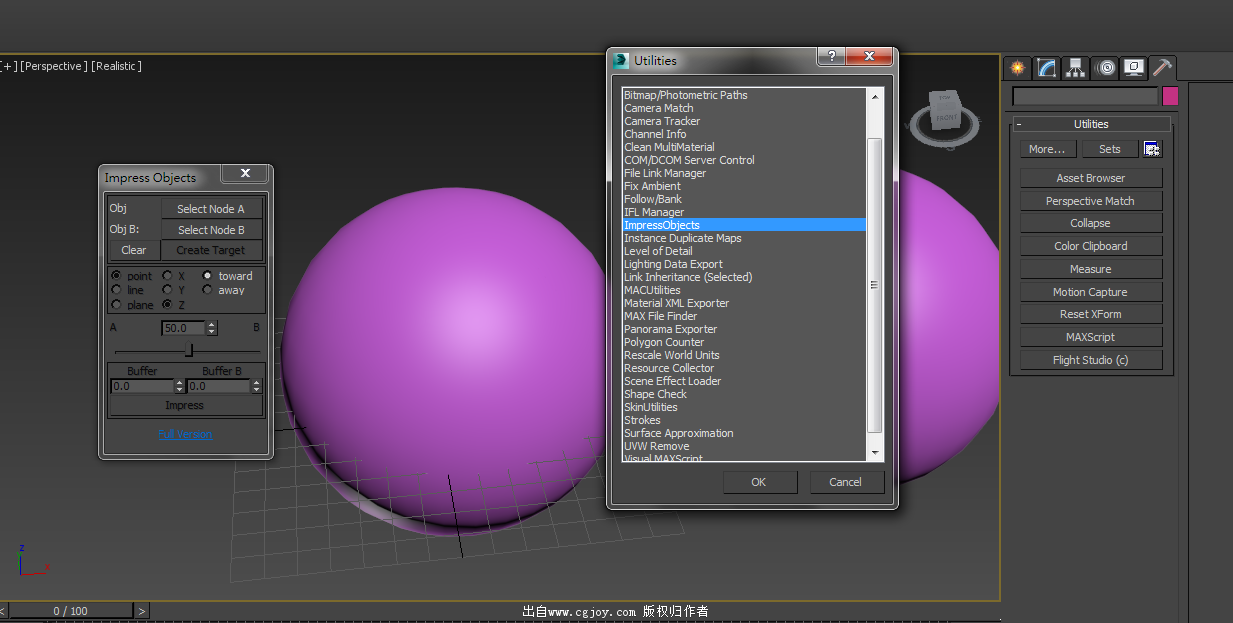Click the 50.0 A/B value field

[183, 328]
